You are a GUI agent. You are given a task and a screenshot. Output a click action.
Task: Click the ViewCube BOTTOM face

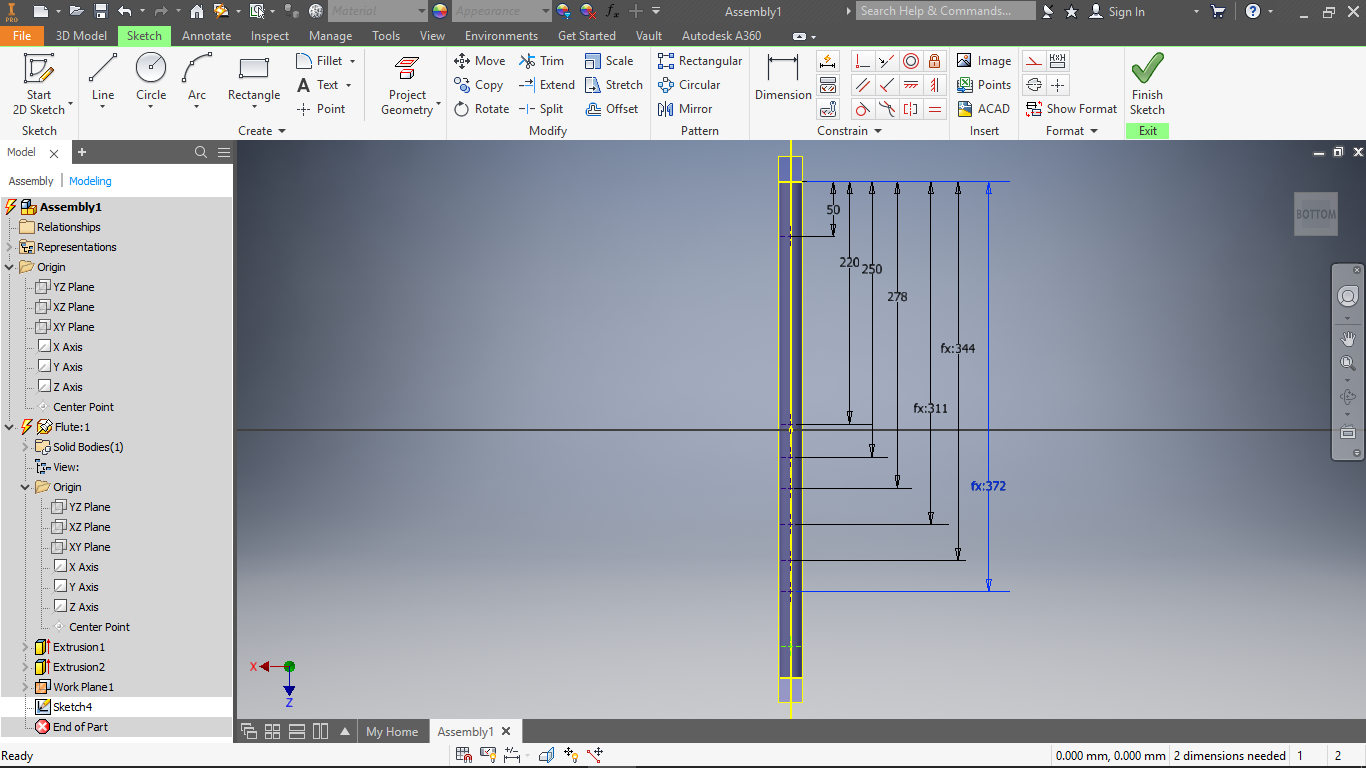click(x=1316, y=214)
